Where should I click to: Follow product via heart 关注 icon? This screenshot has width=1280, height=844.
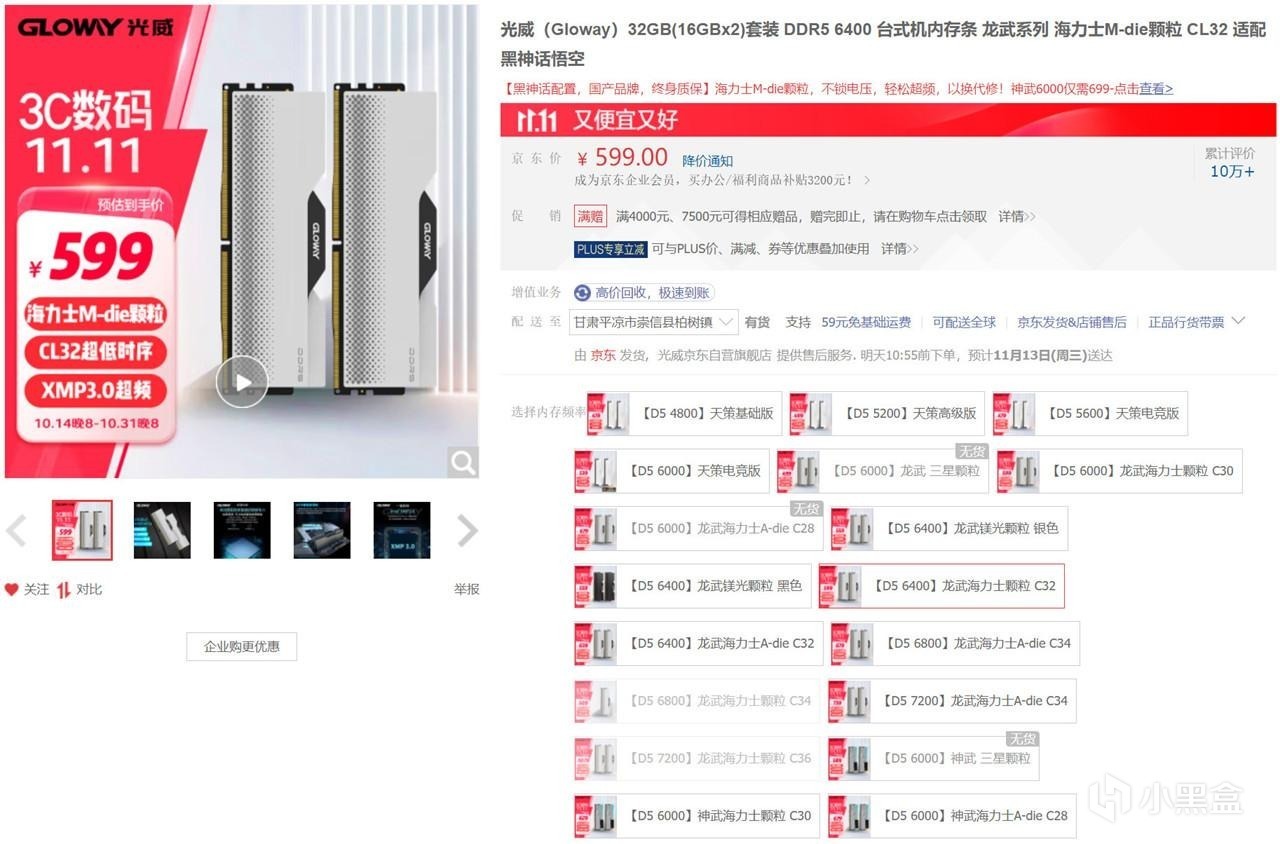point(27,590)
